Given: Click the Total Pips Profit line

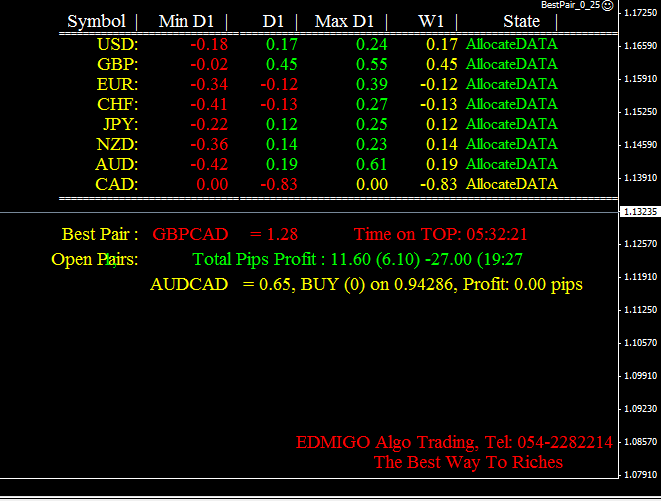Looking at the screenshot, I should point(357,259).
